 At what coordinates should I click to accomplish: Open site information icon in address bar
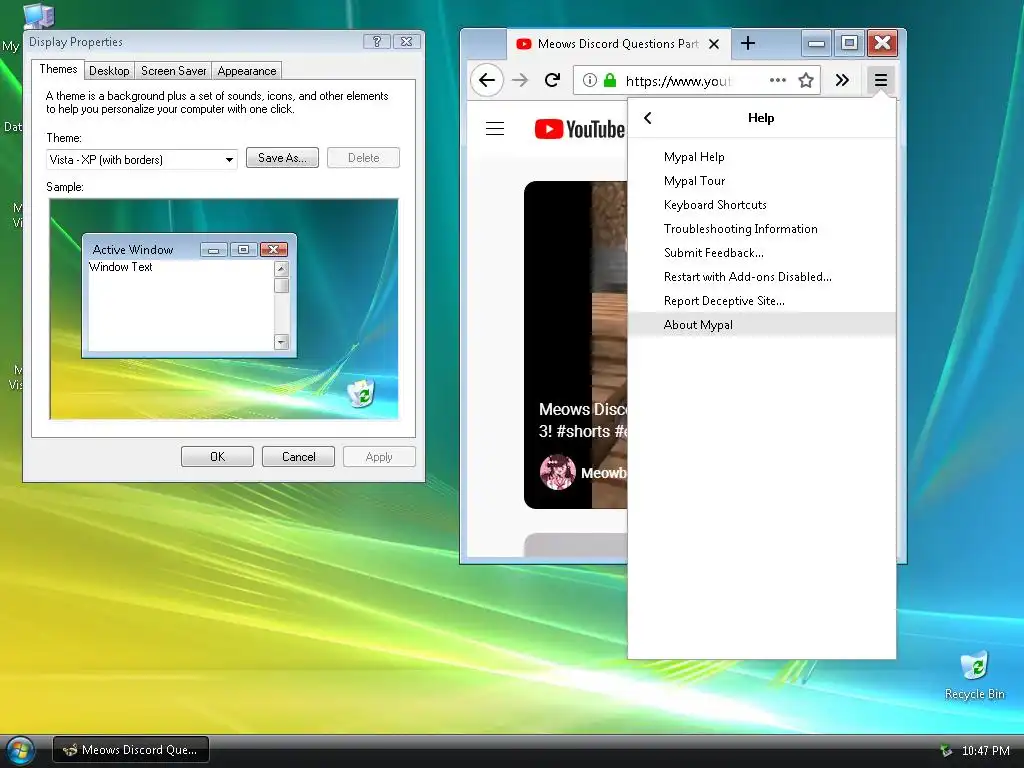pyautogui.click(x=590, y=80)
